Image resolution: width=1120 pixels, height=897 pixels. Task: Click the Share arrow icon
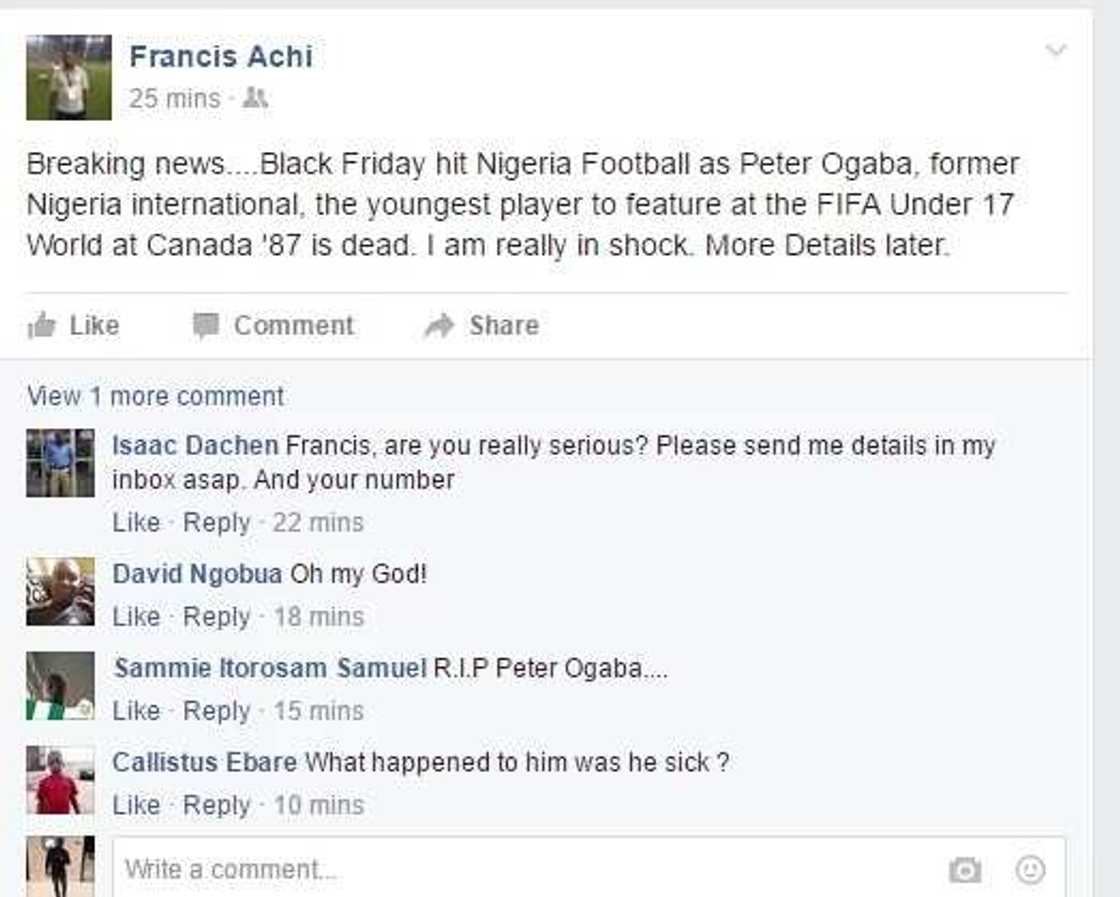pos(439,325)
